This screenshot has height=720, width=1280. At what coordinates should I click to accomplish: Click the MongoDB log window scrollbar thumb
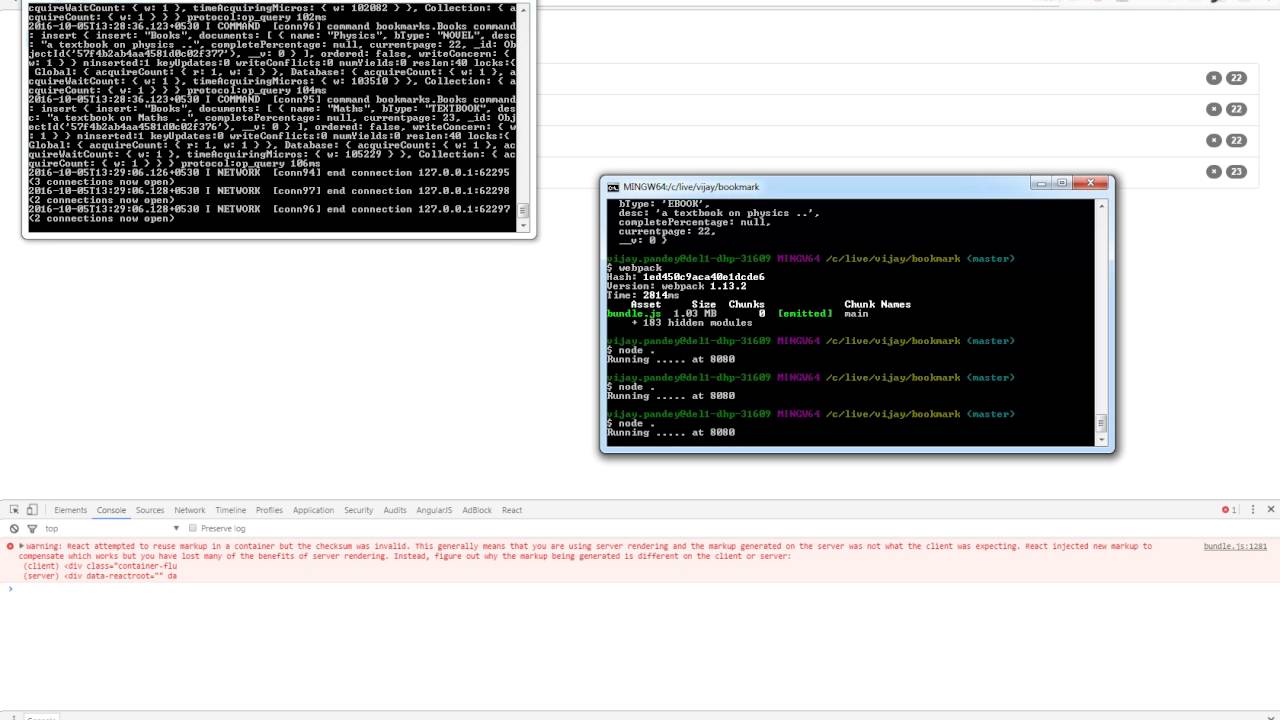click(x=523, y=211)
